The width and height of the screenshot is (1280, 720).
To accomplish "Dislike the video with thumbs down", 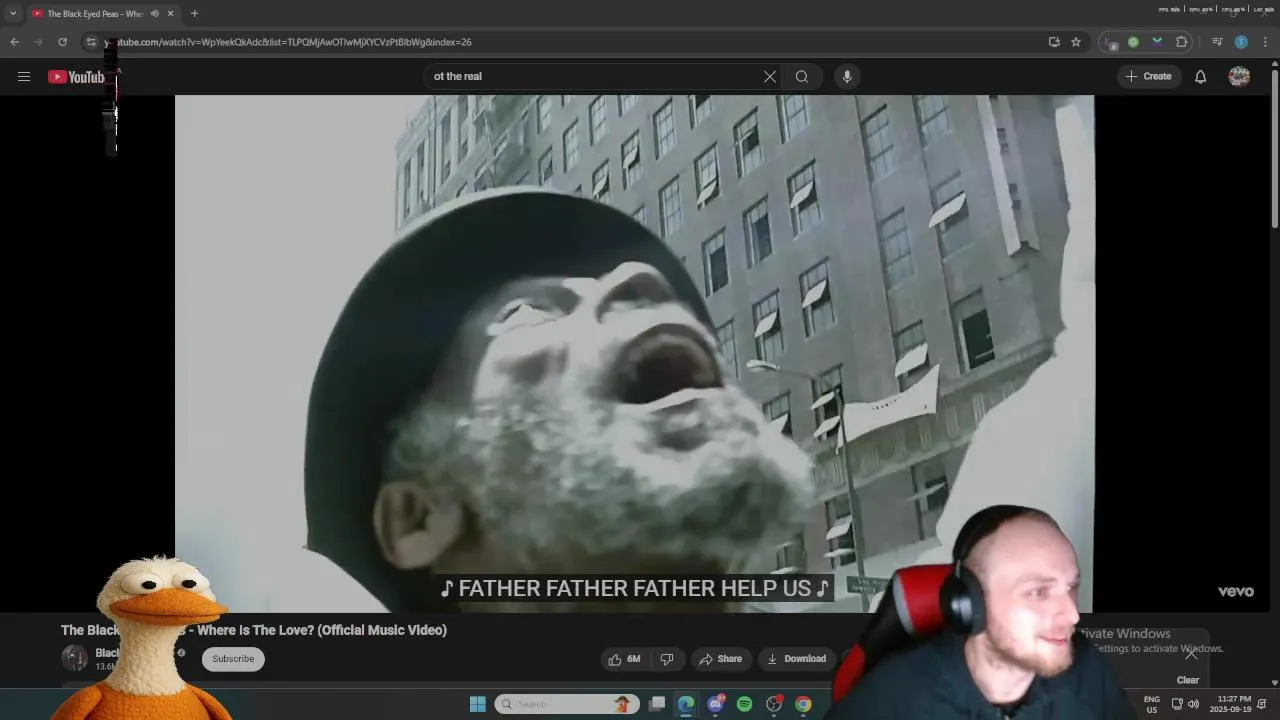I will tap(667, 659).
